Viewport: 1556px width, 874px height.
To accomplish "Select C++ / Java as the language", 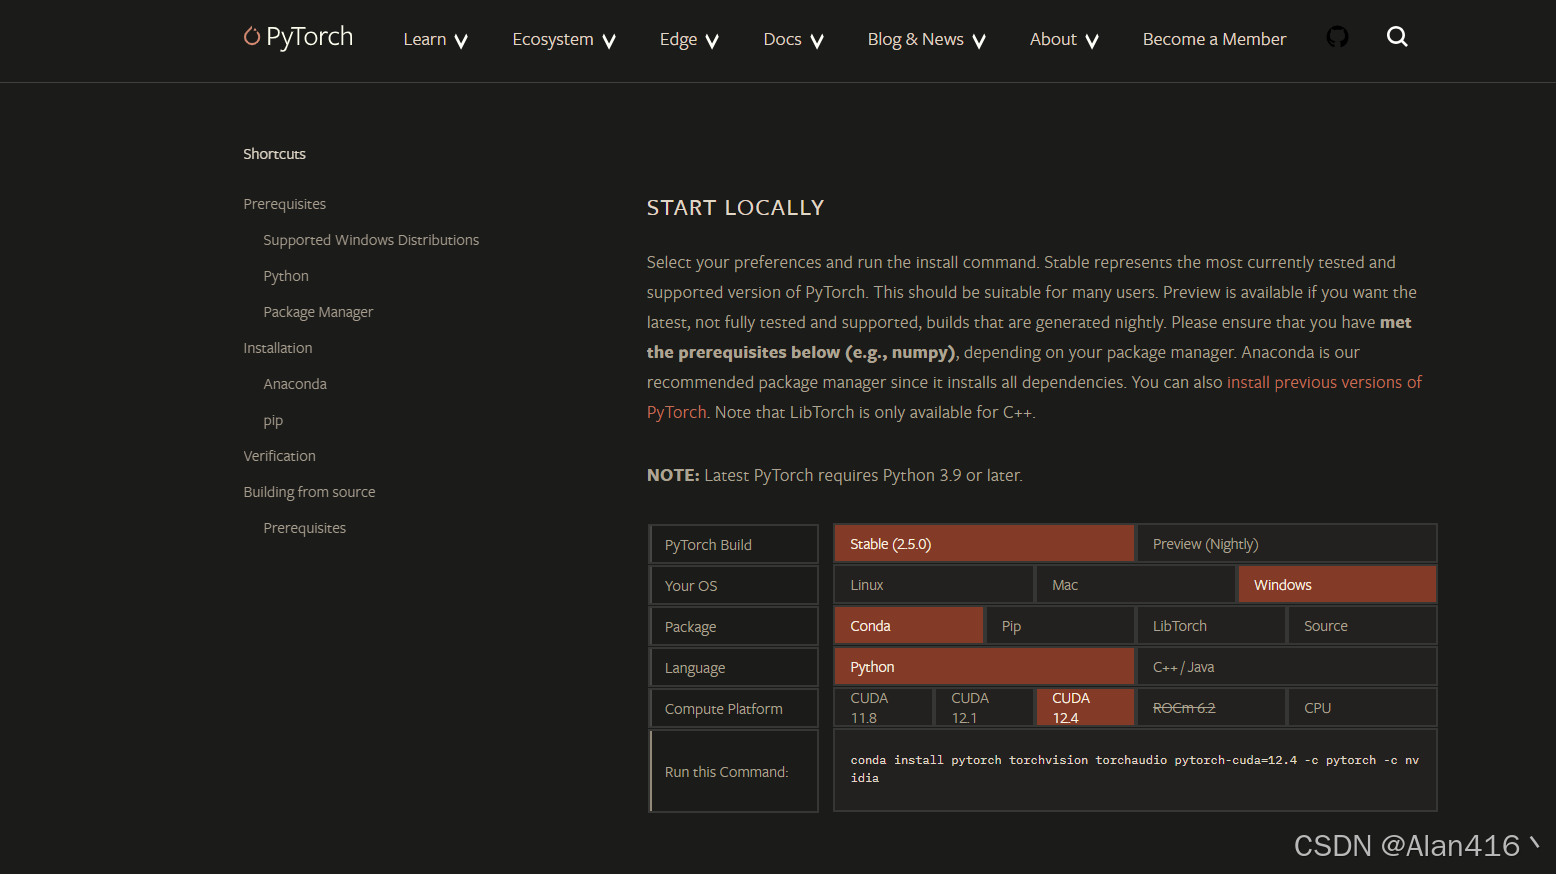I will [x=1287, y=667].
